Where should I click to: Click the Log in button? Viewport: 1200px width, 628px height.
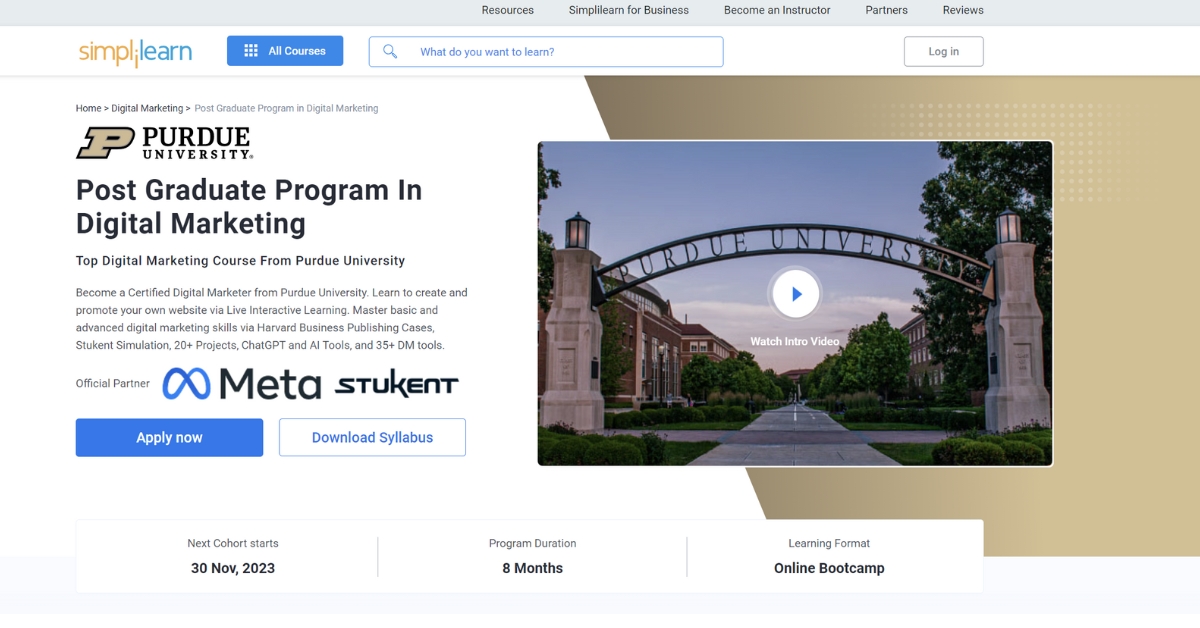click(943, 51)
